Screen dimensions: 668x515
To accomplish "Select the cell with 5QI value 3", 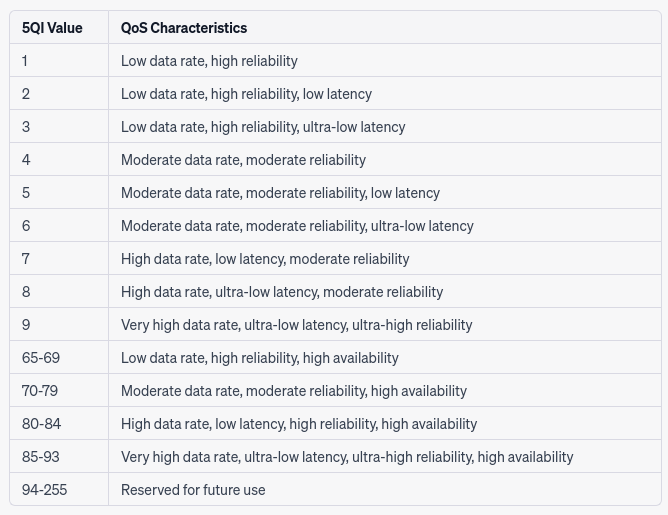I will [x=26, y=127].
